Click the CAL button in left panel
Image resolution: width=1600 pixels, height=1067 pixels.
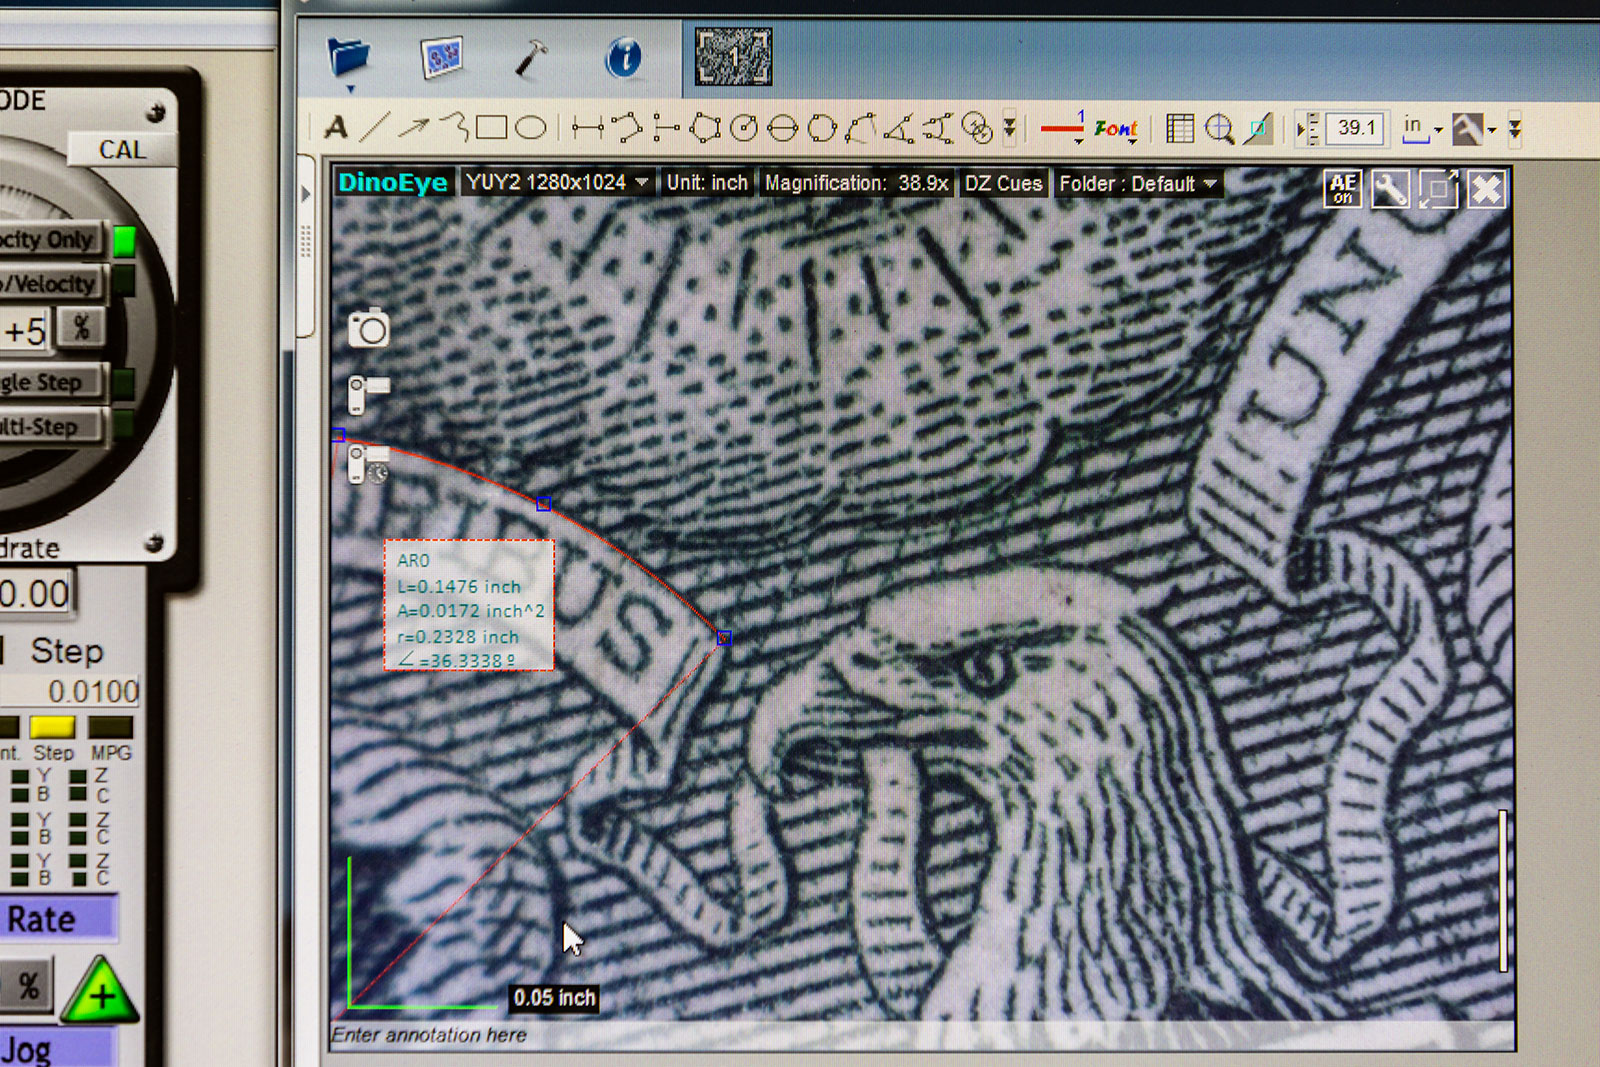122,149
